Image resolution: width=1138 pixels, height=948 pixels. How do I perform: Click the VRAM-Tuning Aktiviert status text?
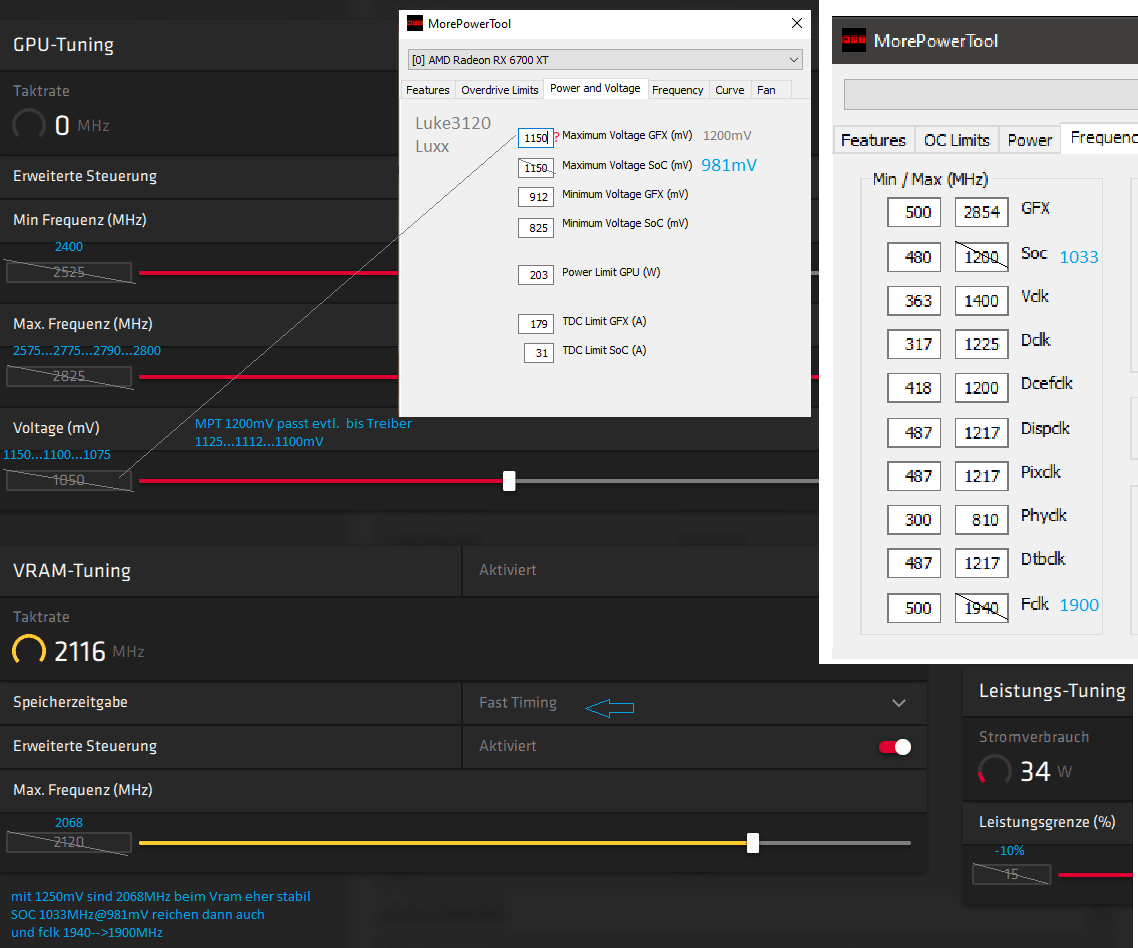[507, 570]
